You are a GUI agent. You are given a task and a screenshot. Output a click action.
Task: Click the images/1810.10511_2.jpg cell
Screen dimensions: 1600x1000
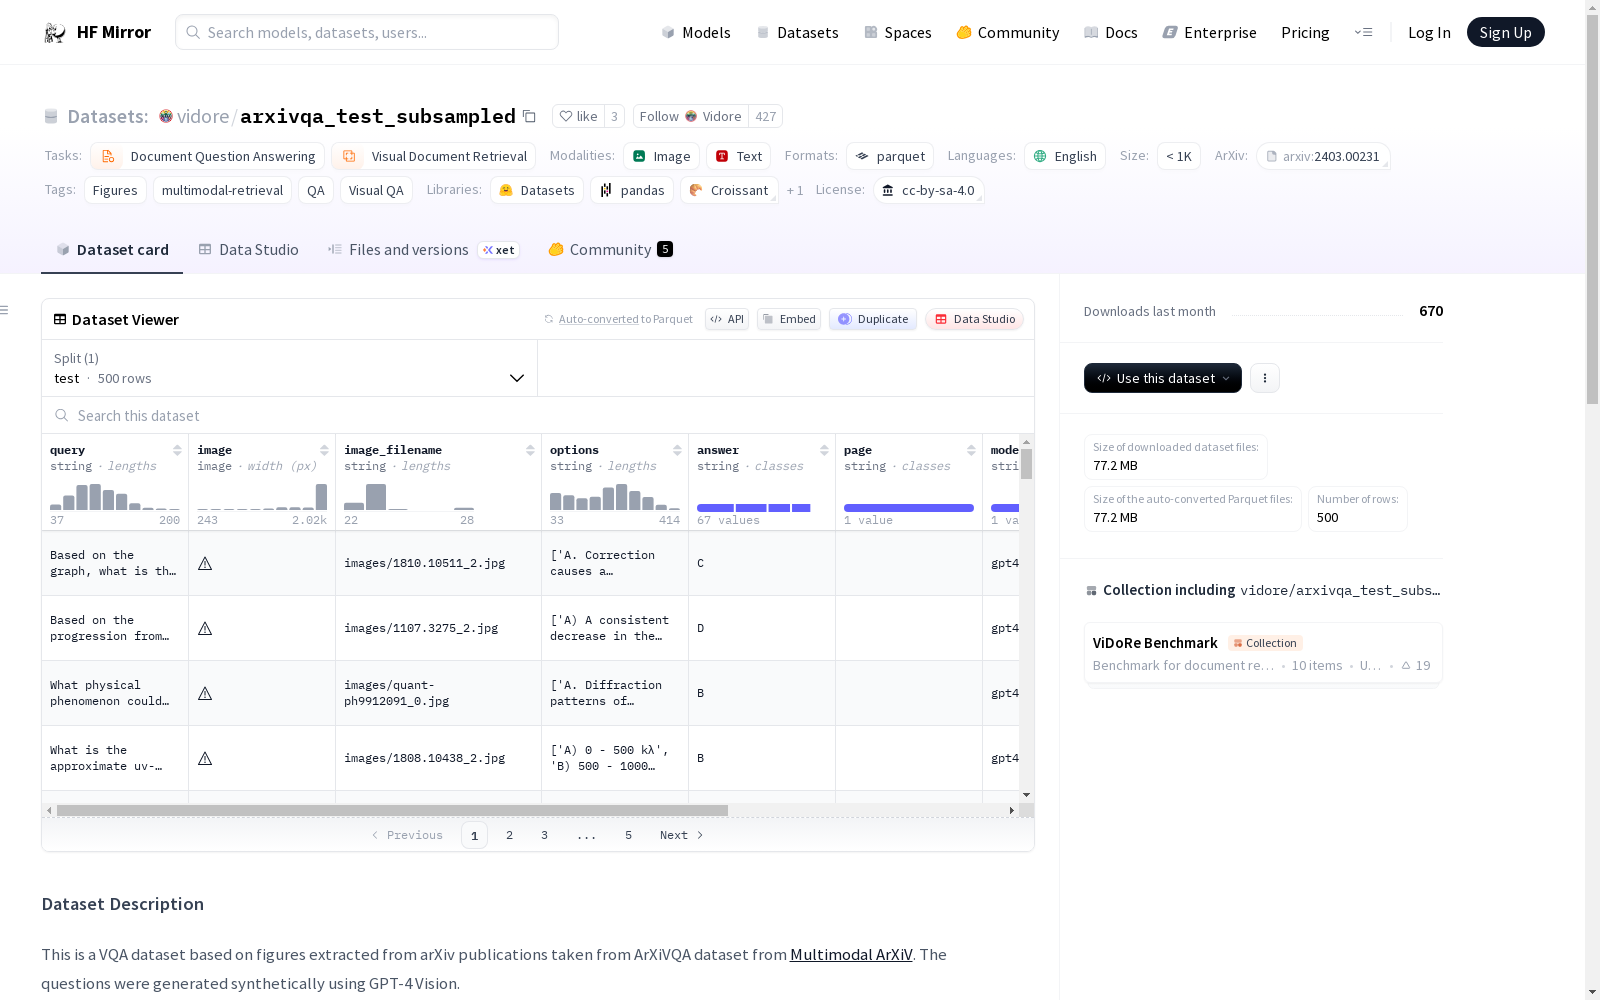[x=438, y=564]
